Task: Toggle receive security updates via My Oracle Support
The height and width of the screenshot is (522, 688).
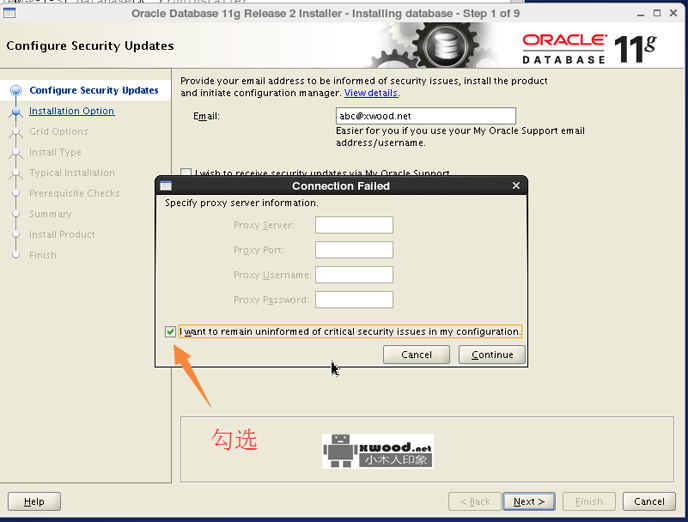Action: coord(186,173)
